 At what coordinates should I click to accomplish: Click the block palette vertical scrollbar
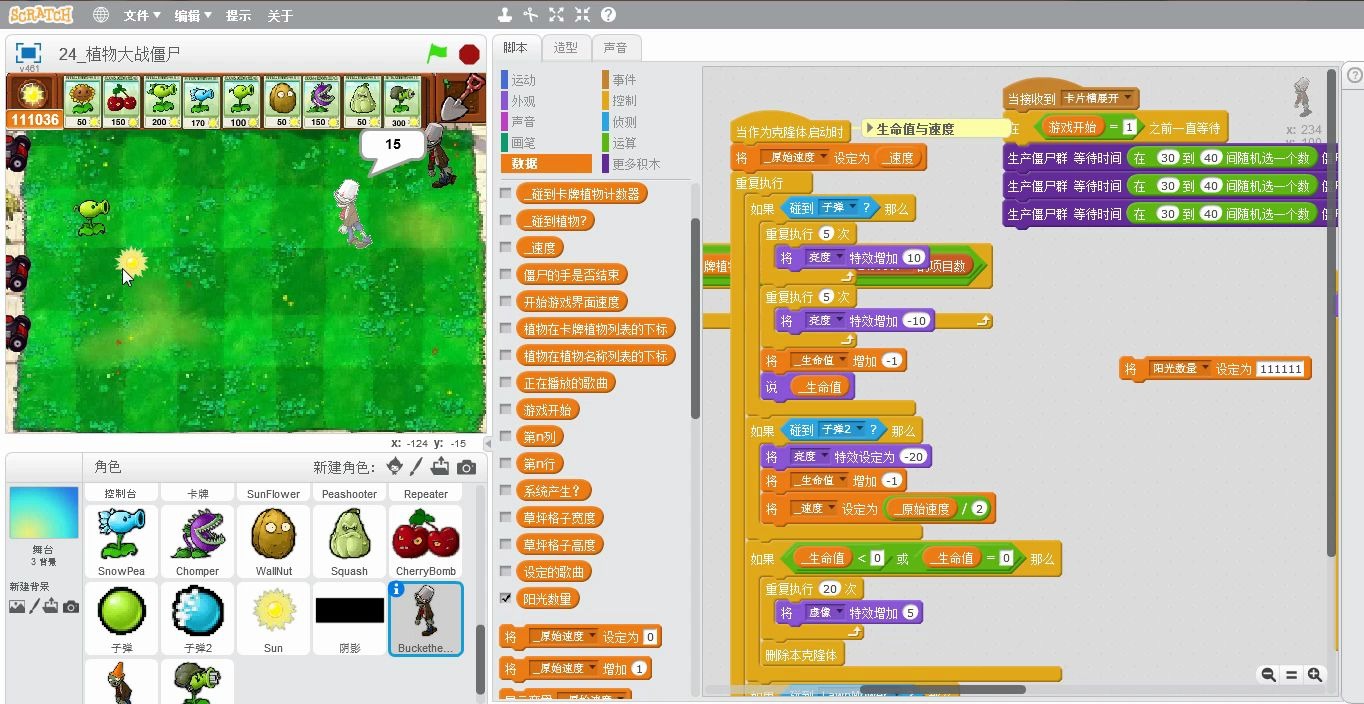coord(695,320)
